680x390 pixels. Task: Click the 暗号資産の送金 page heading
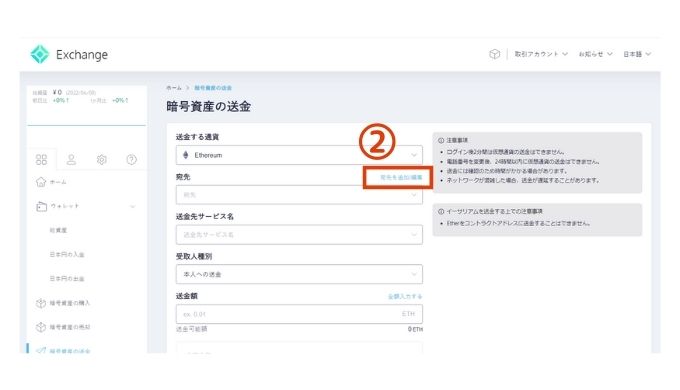point(209,107)
